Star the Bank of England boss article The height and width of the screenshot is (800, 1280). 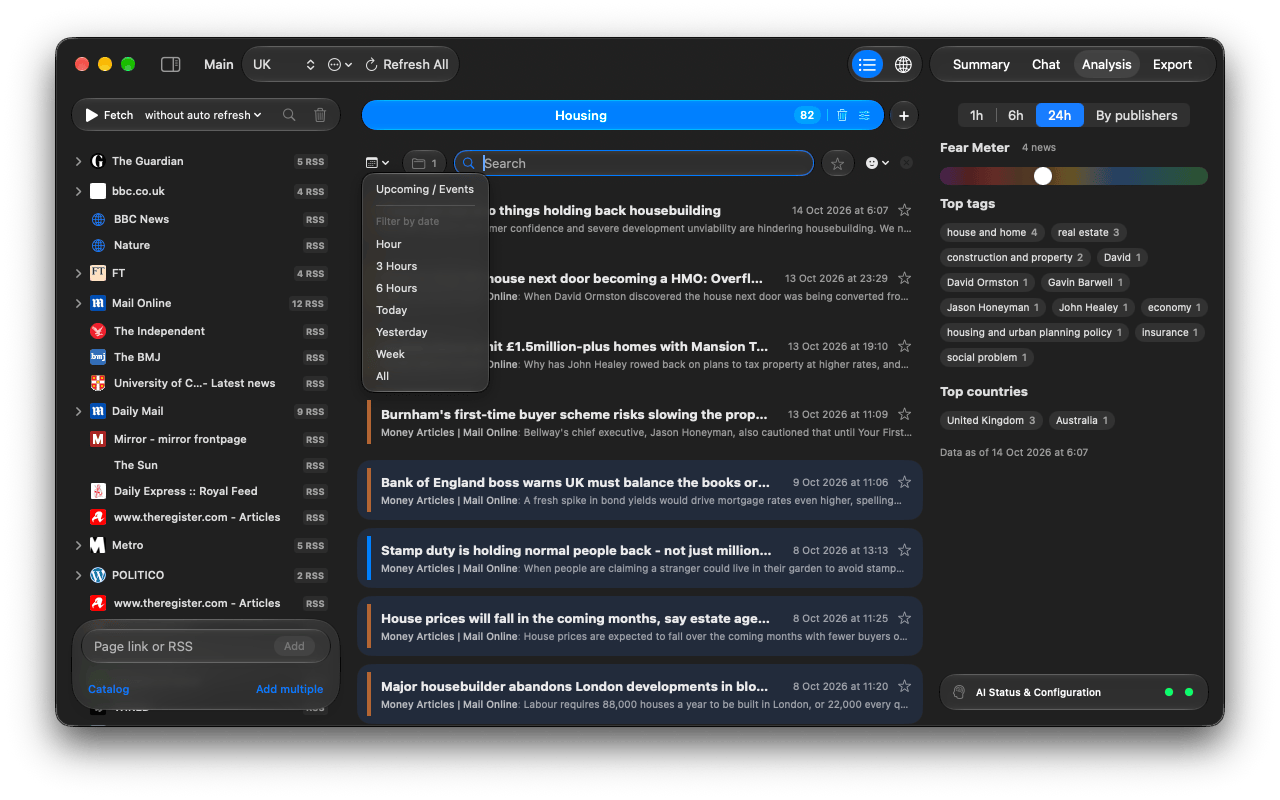[904, 482]
